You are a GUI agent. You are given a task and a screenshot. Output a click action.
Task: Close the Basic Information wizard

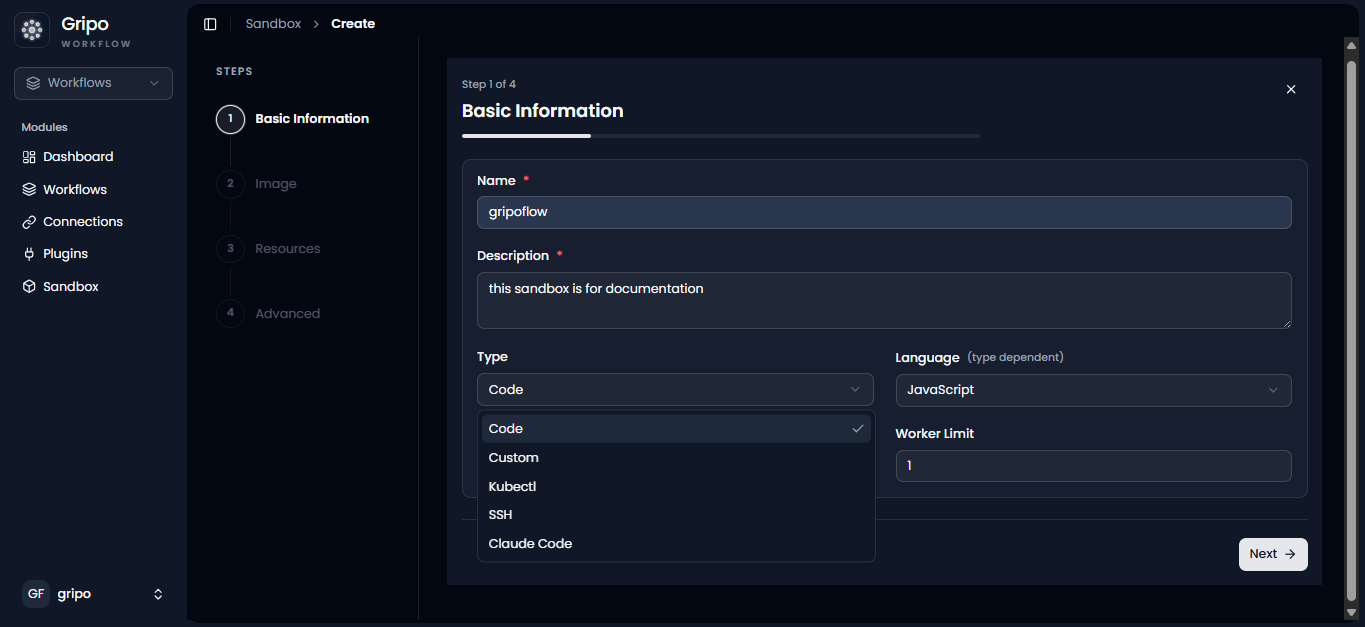click(x=1291, y=89)
